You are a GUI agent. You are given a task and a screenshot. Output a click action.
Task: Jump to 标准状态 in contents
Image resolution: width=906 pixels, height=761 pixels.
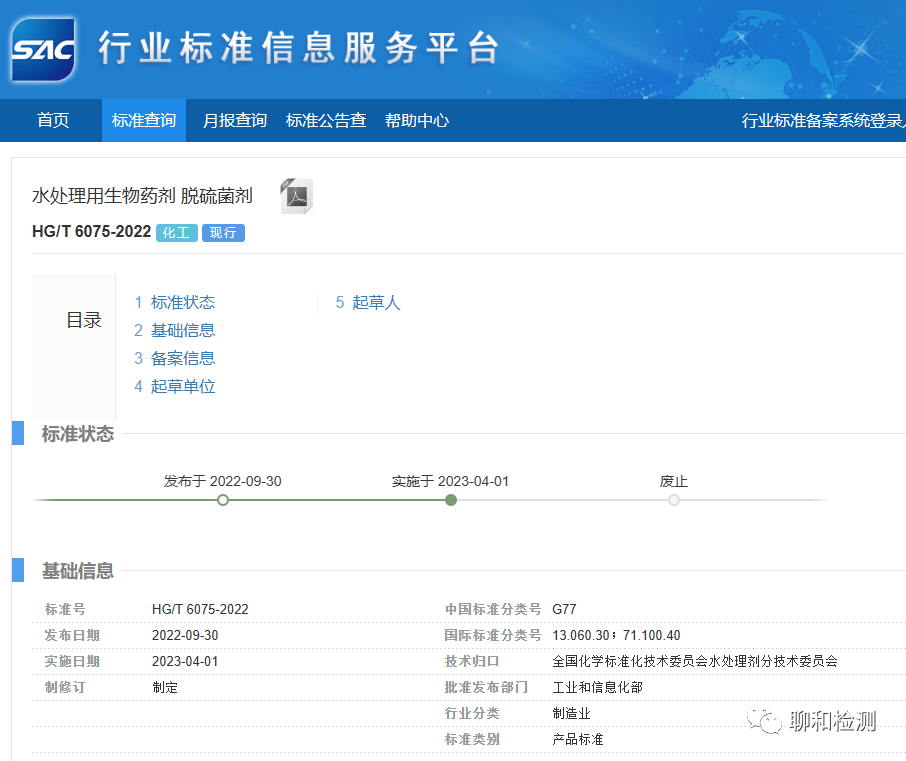pos(182,302)
